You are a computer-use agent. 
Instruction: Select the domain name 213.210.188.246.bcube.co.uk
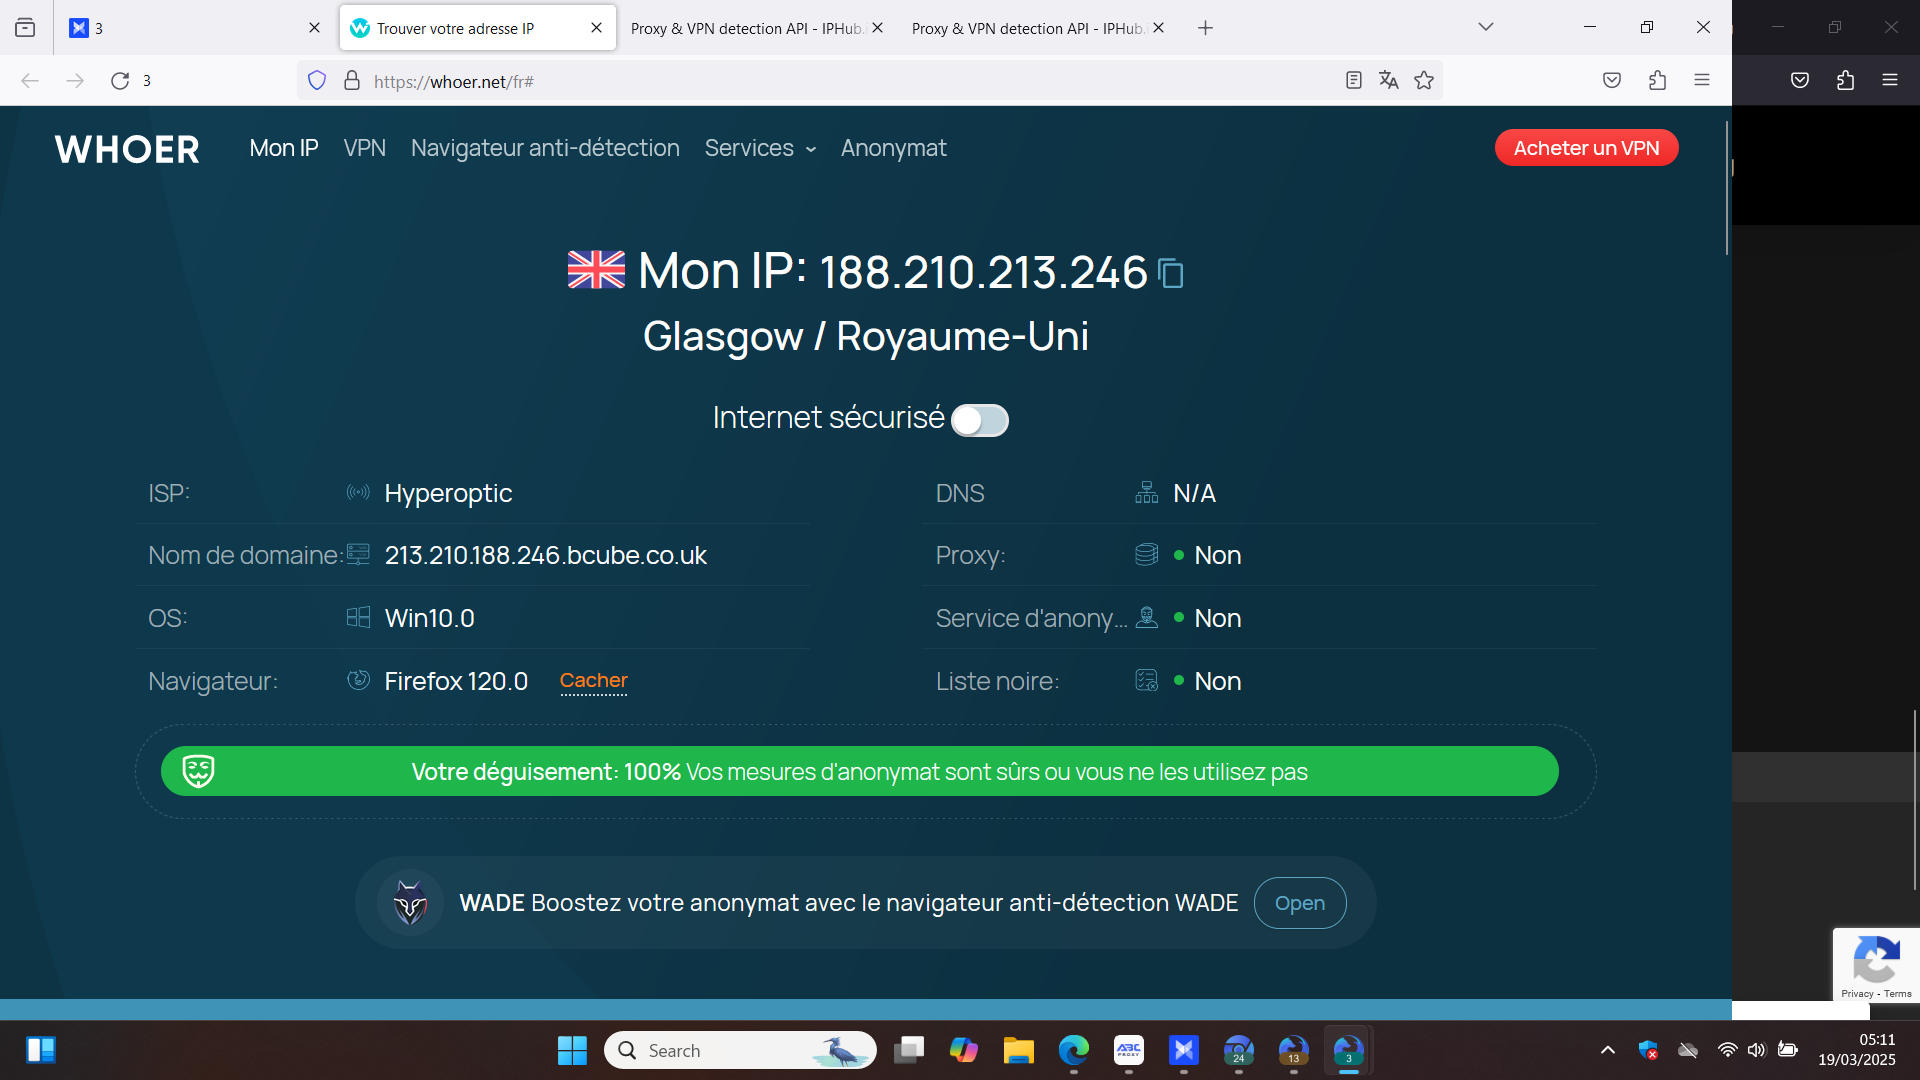[x=546, y=555]
